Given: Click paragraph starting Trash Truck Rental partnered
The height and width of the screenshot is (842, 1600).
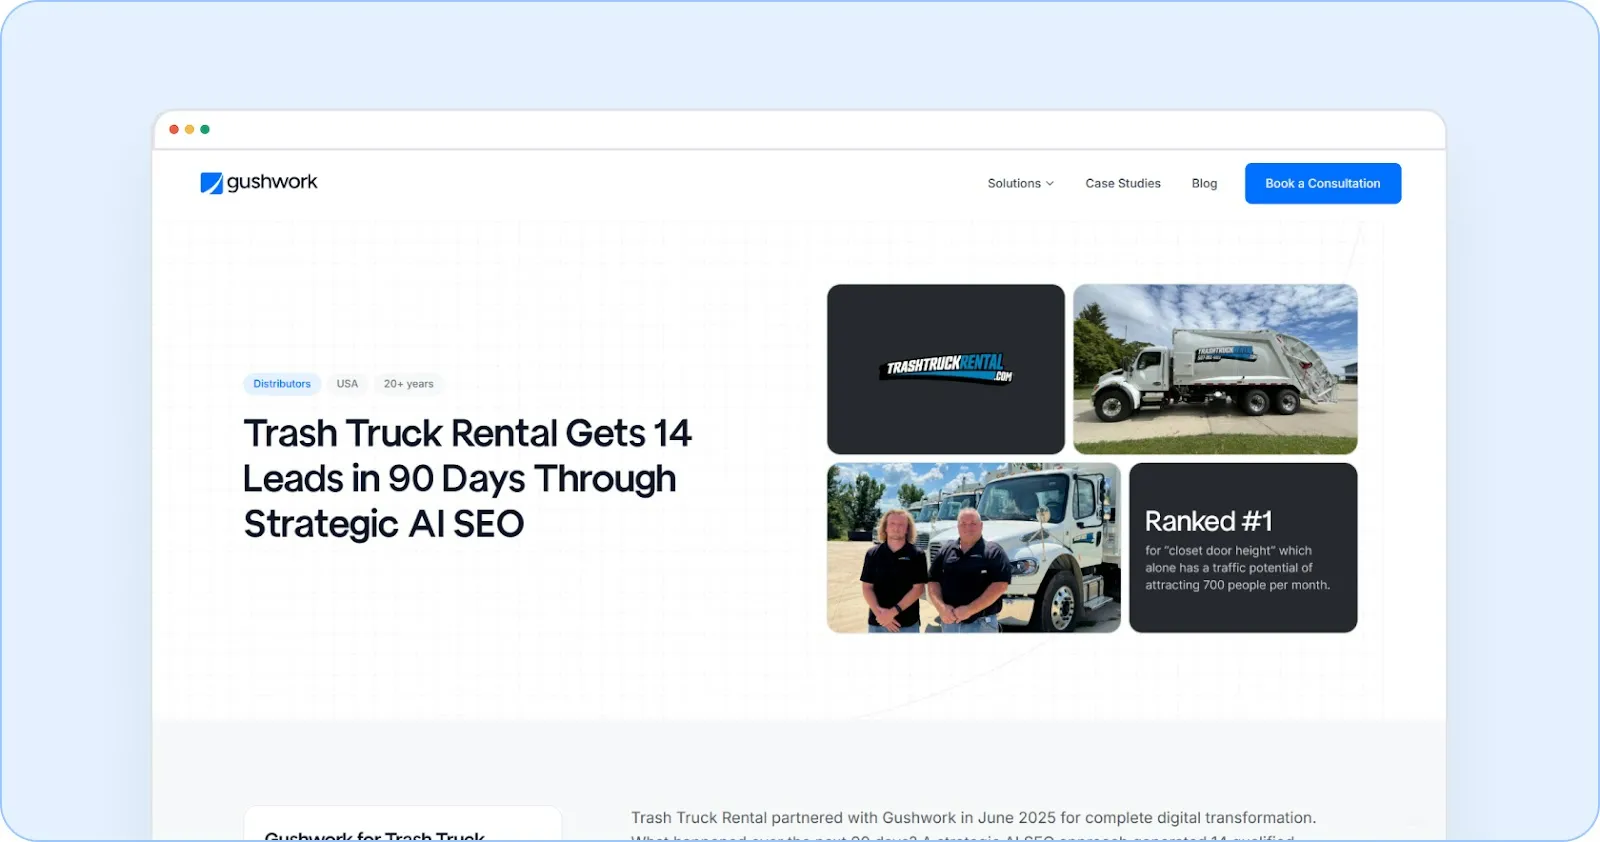Looking at the screenshot, I should point(973,827).
